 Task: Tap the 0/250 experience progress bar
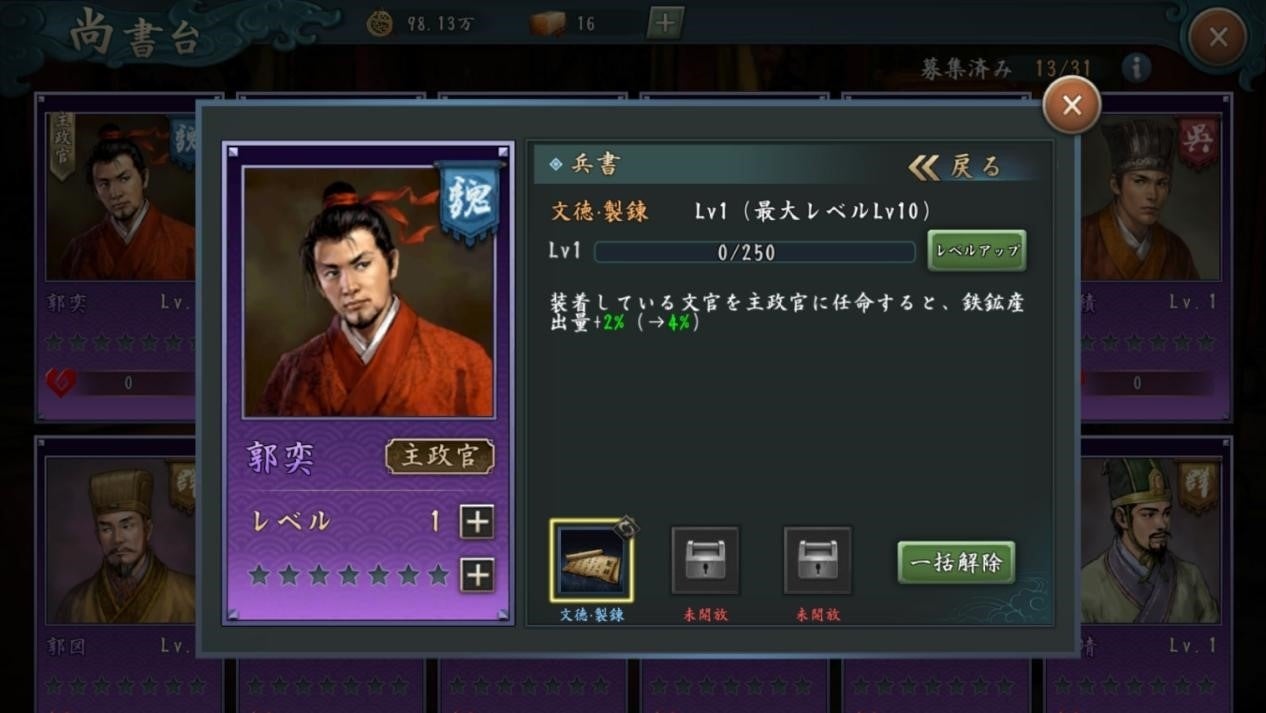(x=755, y=252)
